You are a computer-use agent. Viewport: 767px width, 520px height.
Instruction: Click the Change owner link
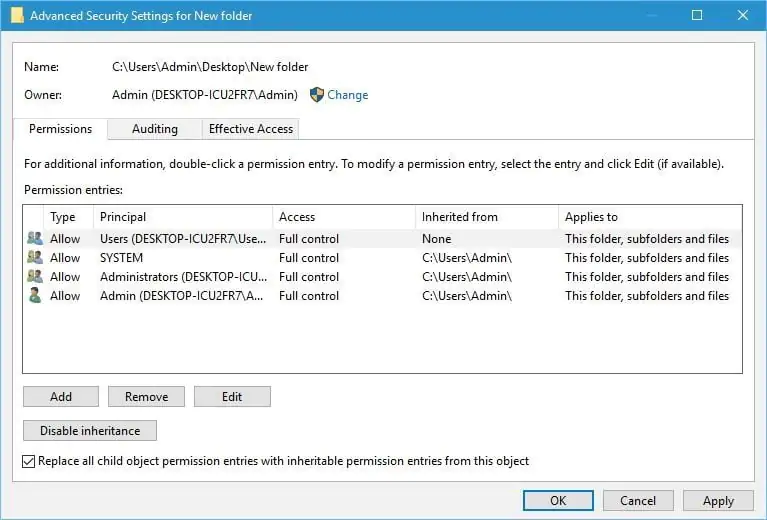tap(347, 95)
